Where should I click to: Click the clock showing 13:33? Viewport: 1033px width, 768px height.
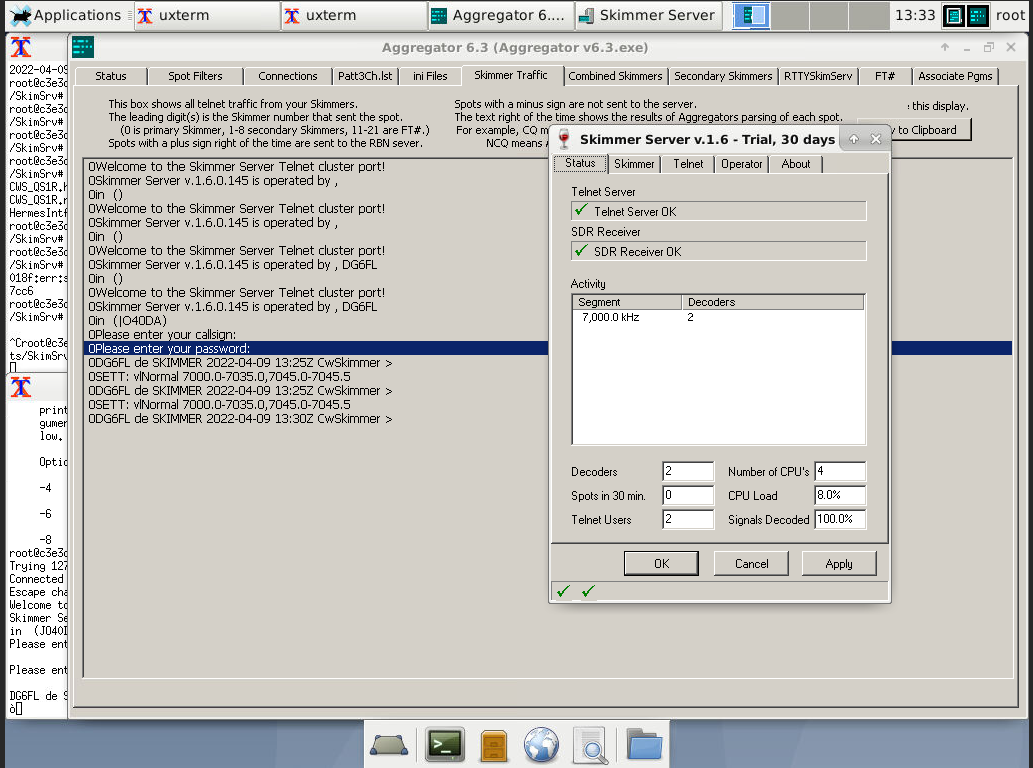tap(914, 15)
